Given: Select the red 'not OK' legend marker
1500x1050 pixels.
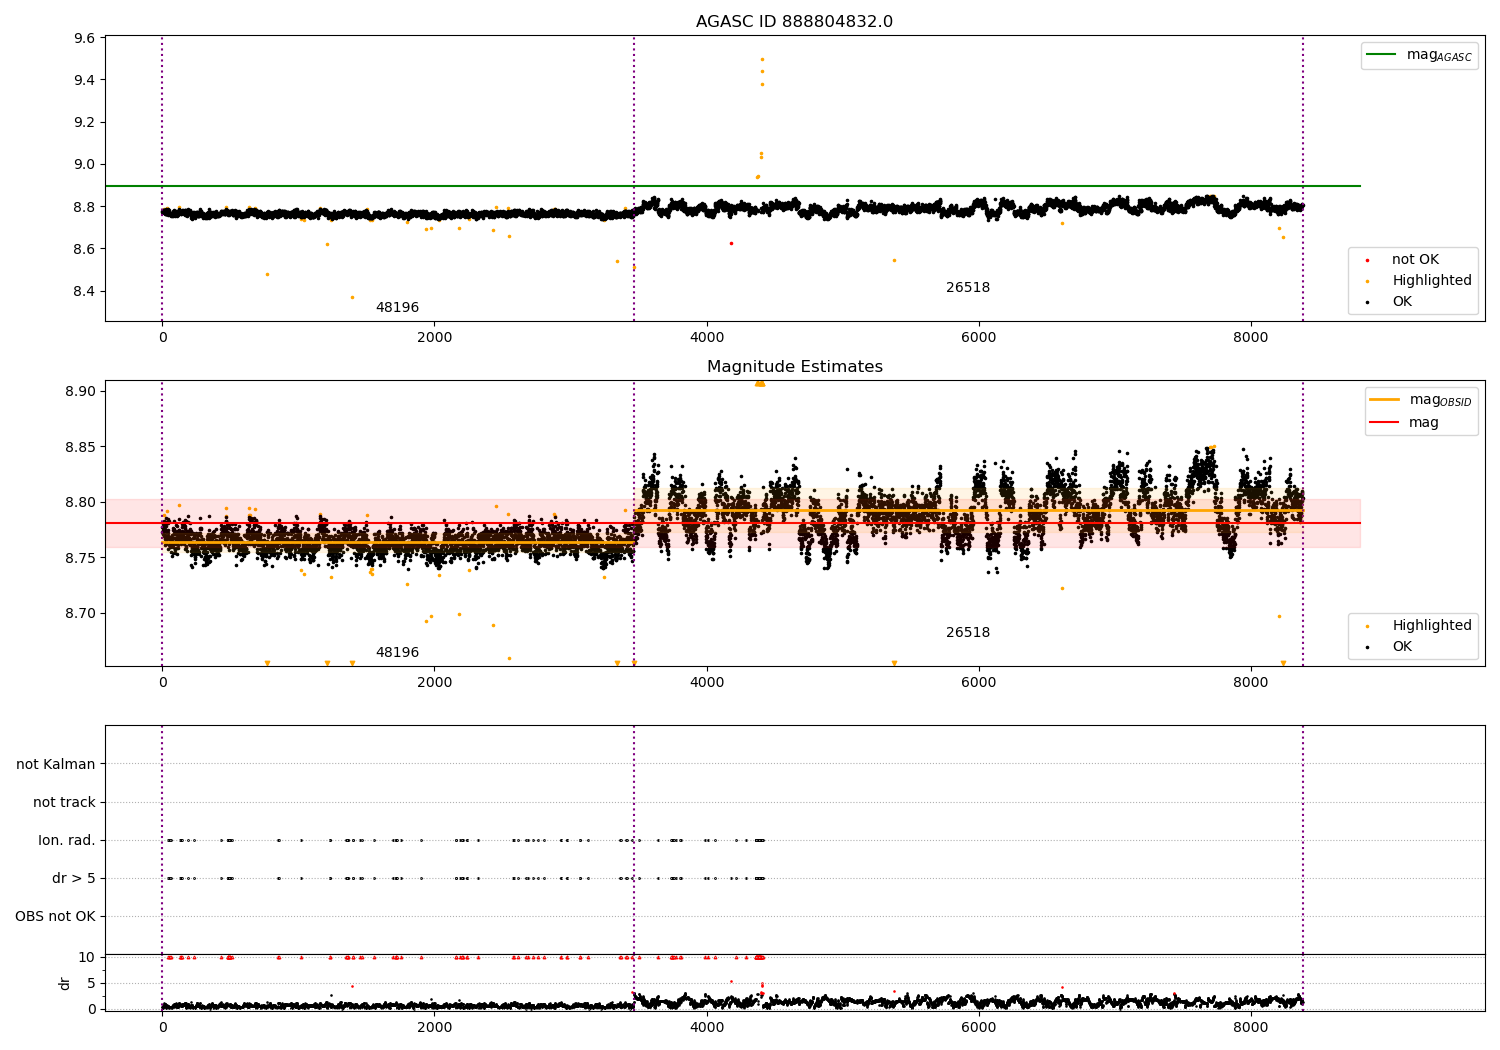Looking at the screenshot, I should pyautogui.click(x=1367, y=260).
